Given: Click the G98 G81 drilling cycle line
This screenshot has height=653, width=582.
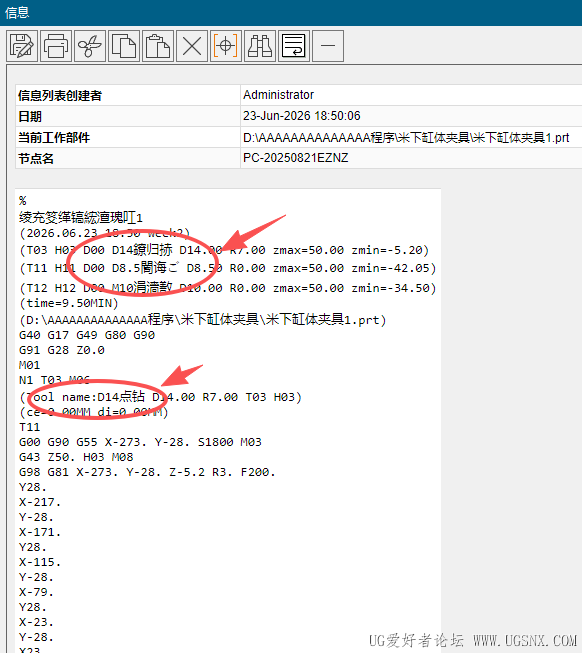Looking at the screenshot, I should tap(147, 472).
